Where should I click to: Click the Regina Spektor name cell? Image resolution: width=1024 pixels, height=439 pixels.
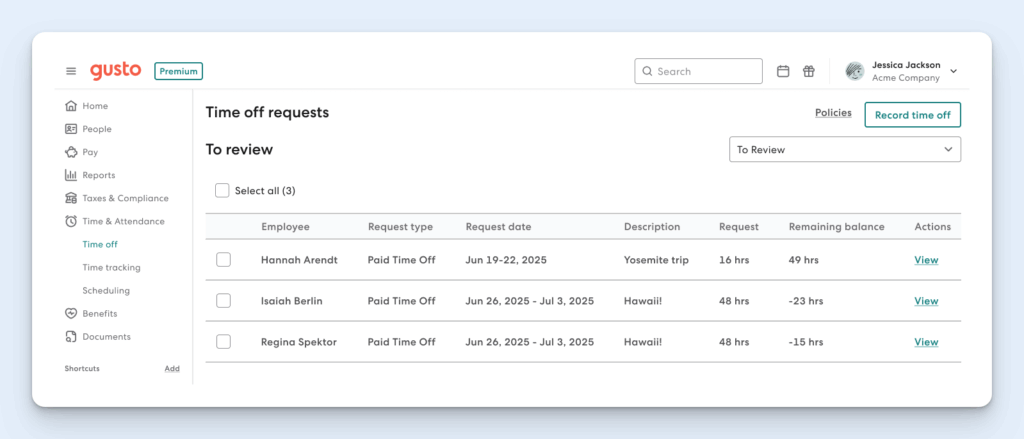(x=298, y=342)
